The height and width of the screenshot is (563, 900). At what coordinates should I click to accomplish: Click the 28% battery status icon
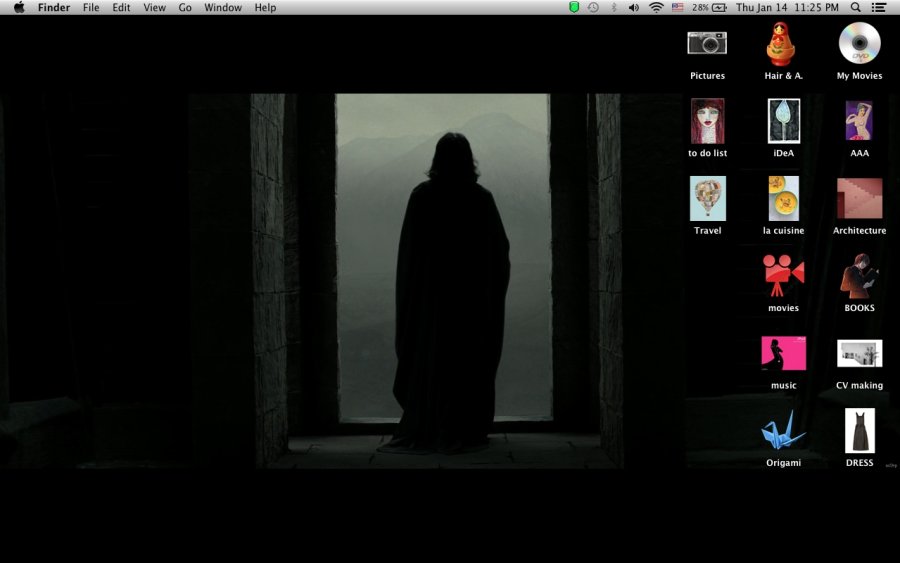pyautogui.click(x=709, y=7)
